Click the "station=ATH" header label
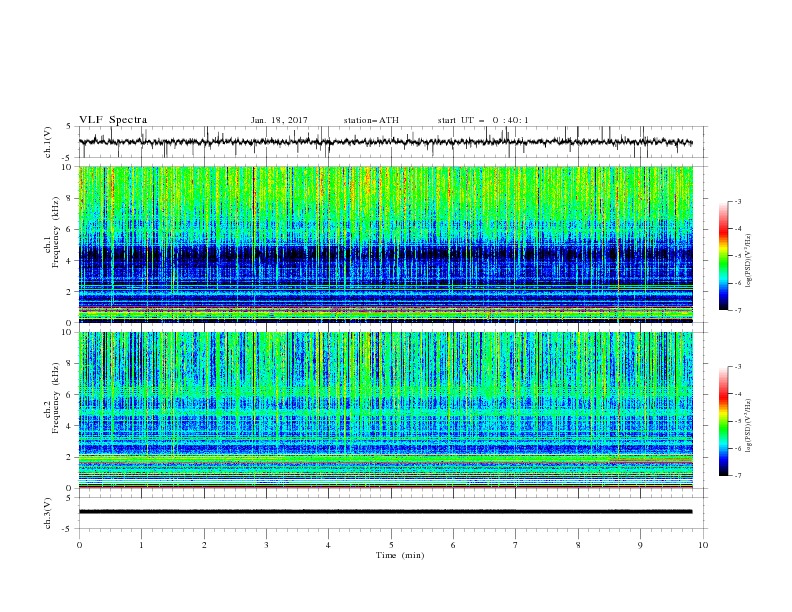792x612 pixels. click(371, 120)
